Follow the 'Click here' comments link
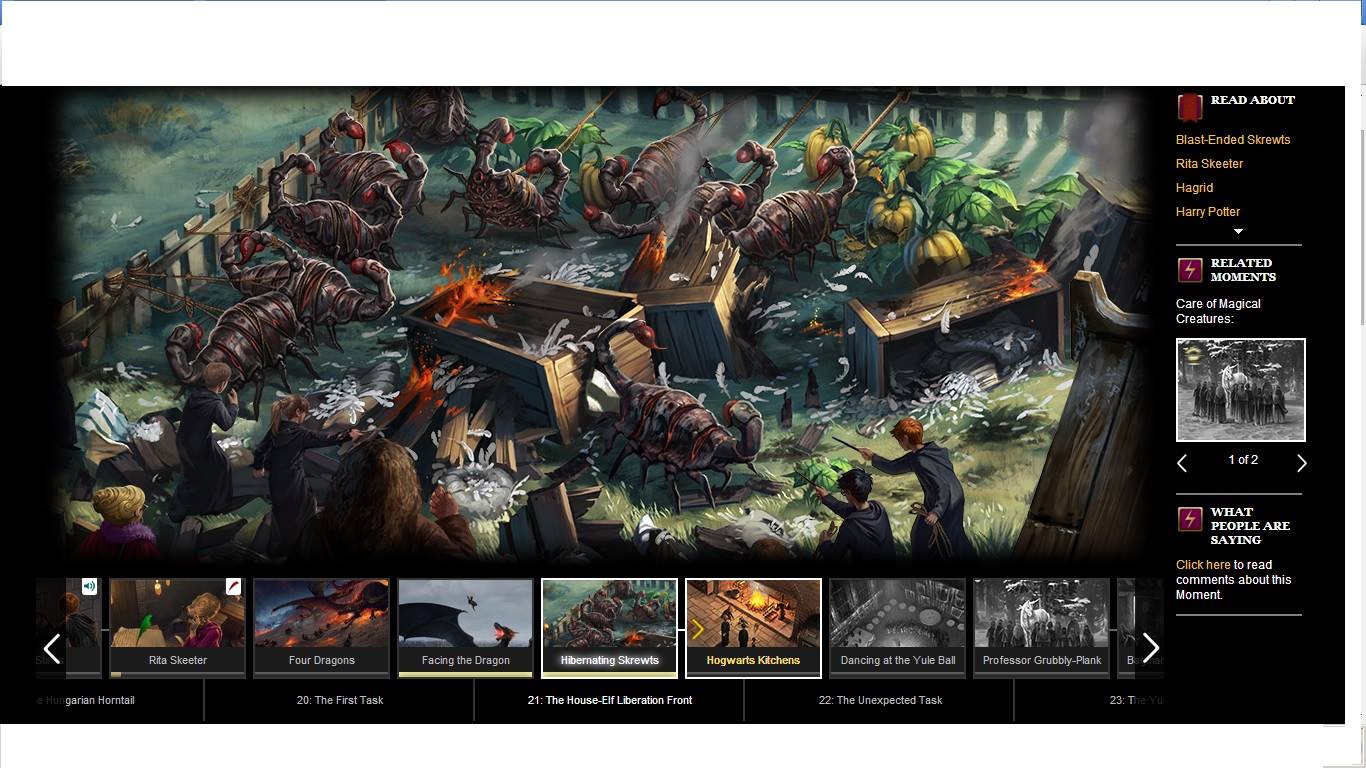The height and width of the screenshot is (768, 1366). point(1203,565)
